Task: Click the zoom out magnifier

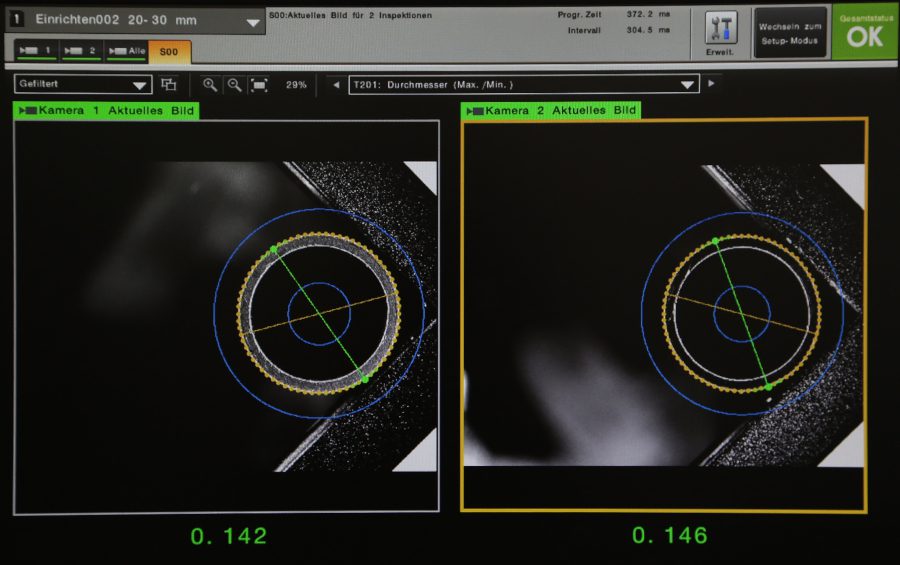Action: click(x=234, y=85)
